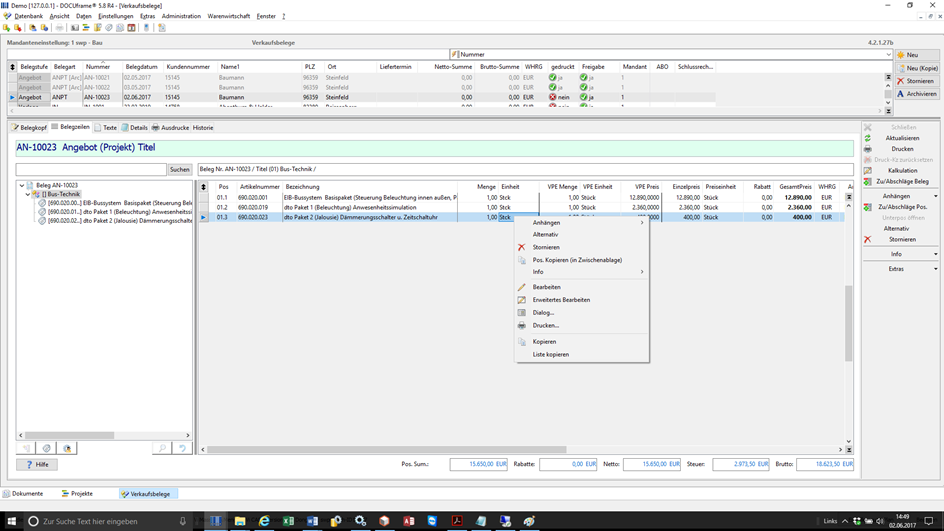Click the printer icon in the top toolbar
This screenshot has width=944, height=531.
[59, 28]
